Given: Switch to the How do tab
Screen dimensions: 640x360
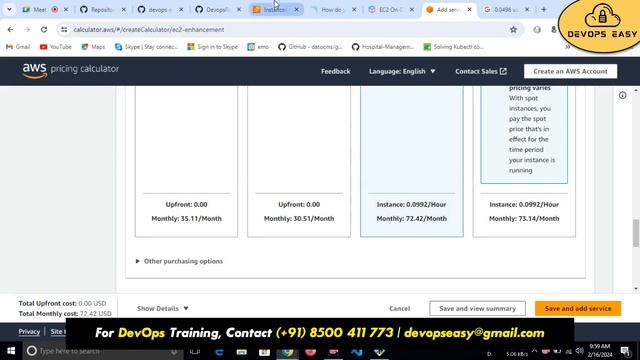Looking at the screenshot, I should point(332,9).
